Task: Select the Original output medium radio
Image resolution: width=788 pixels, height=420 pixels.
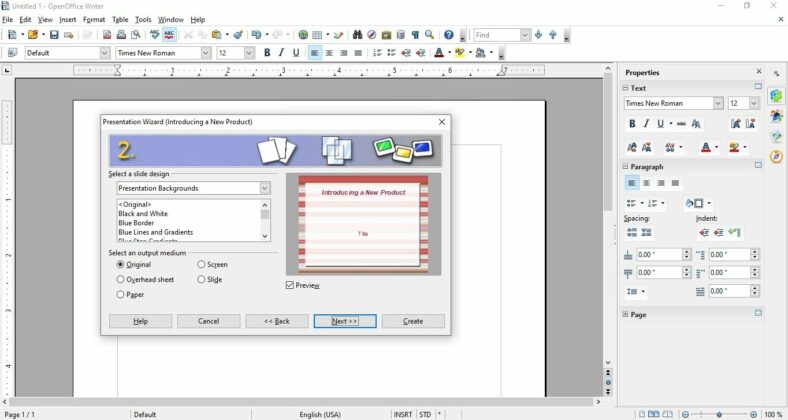Action: 120,264
